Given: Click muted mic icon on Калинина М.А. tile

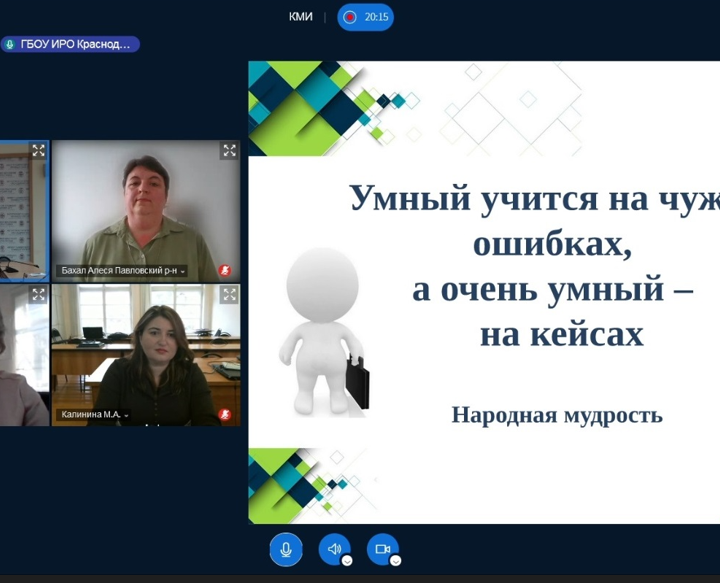Looking at the screenshot, I should 225,414.
